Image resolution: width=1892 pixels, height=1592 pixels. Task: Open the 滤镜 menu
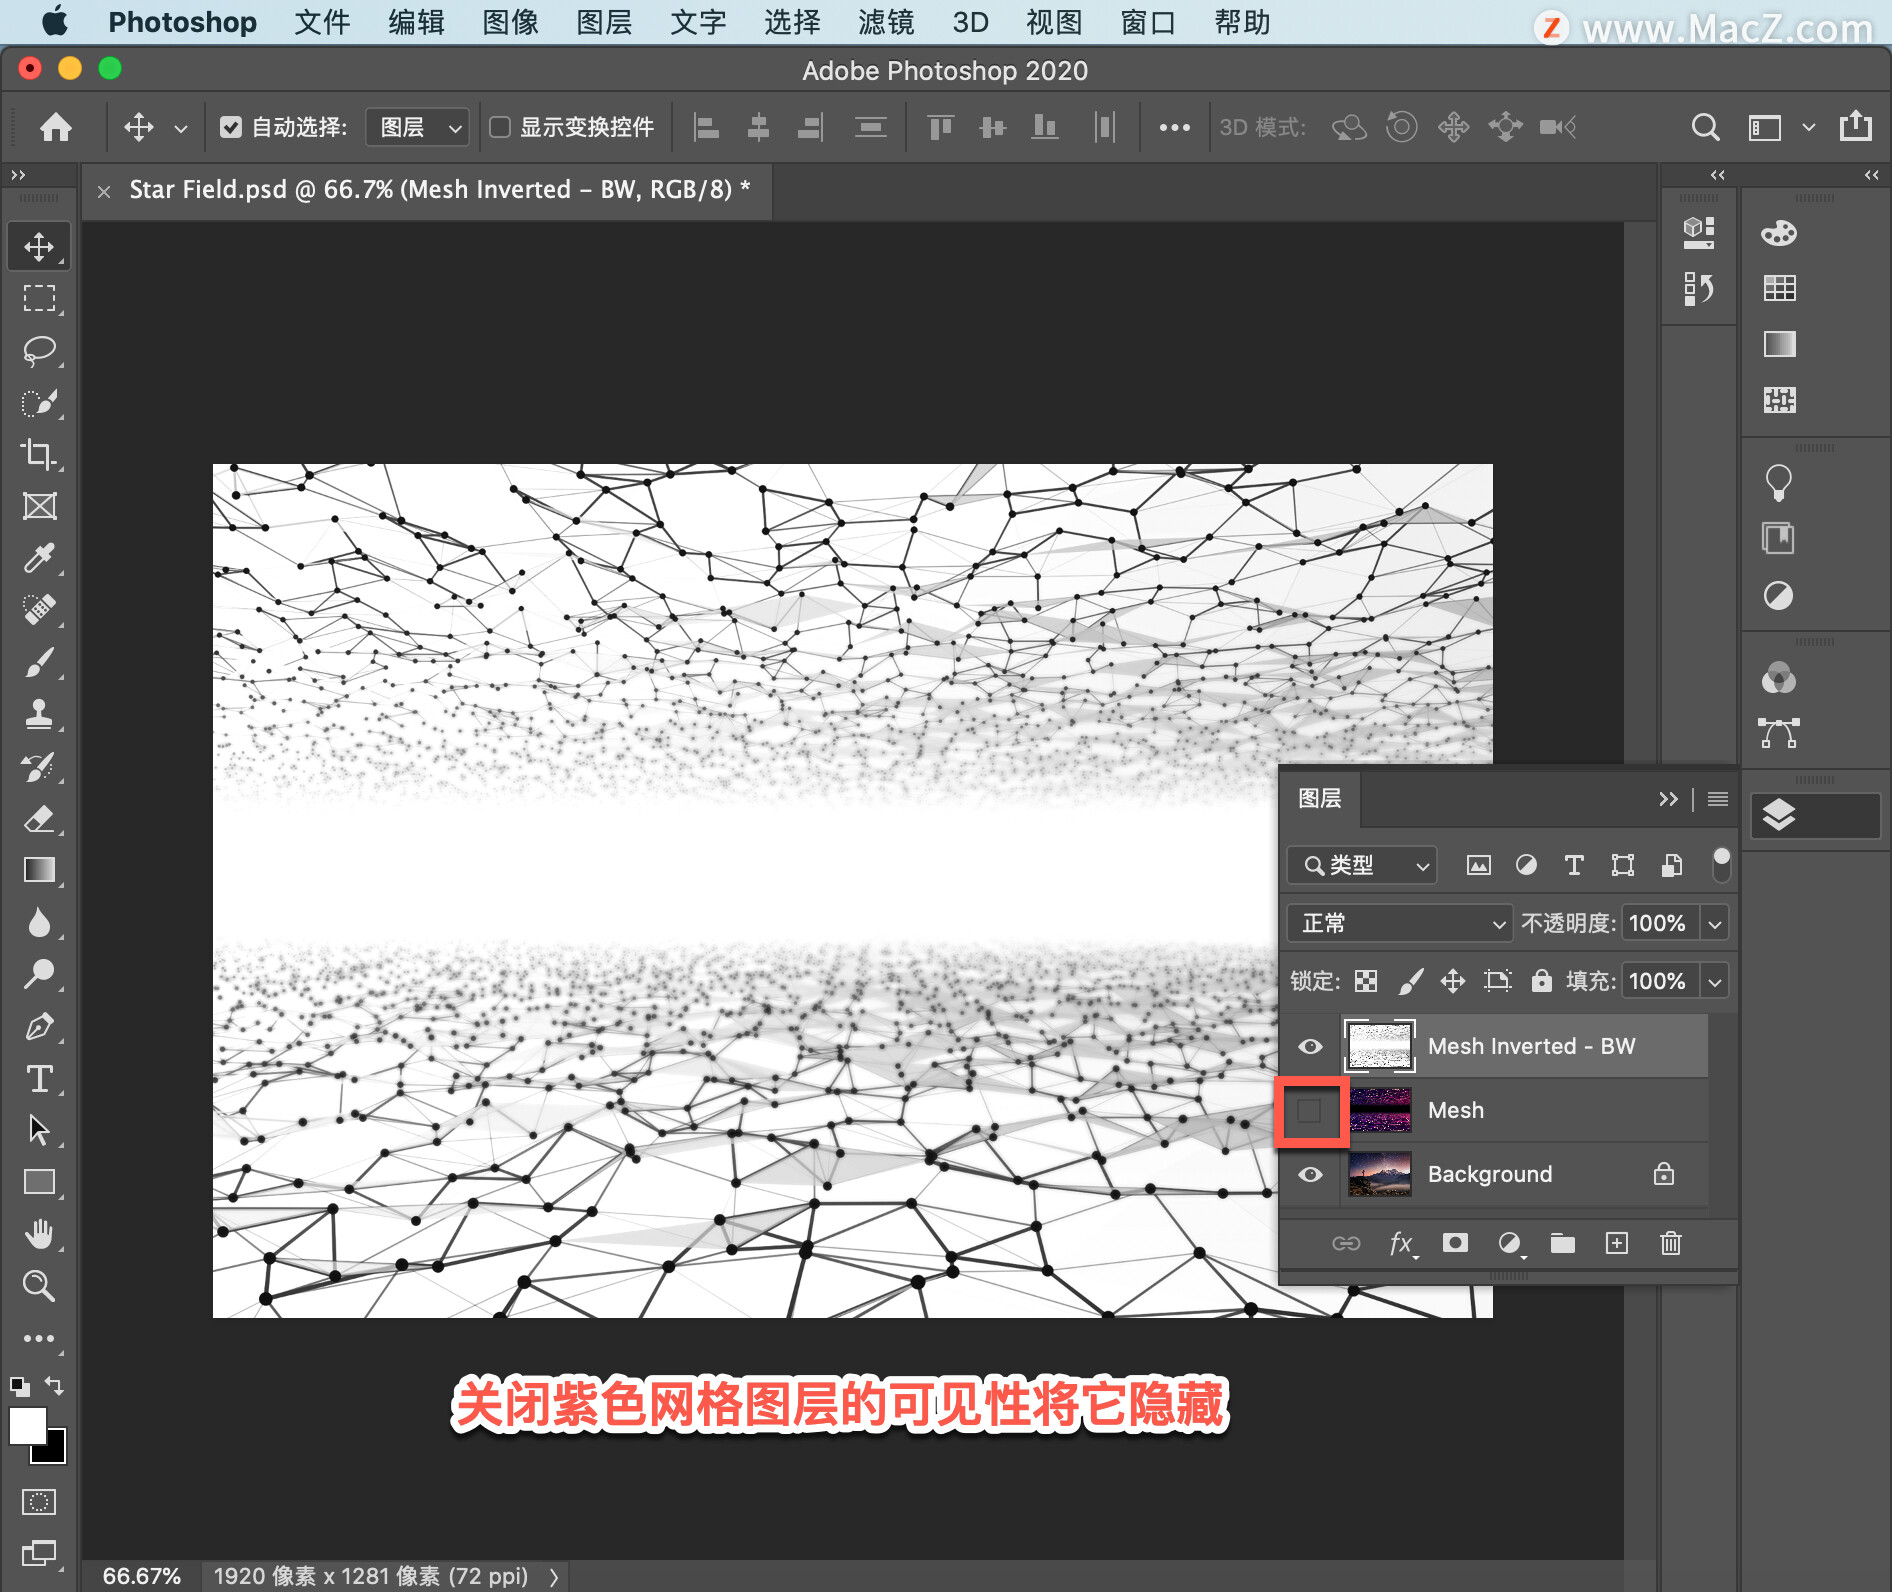tap(885, 22)
